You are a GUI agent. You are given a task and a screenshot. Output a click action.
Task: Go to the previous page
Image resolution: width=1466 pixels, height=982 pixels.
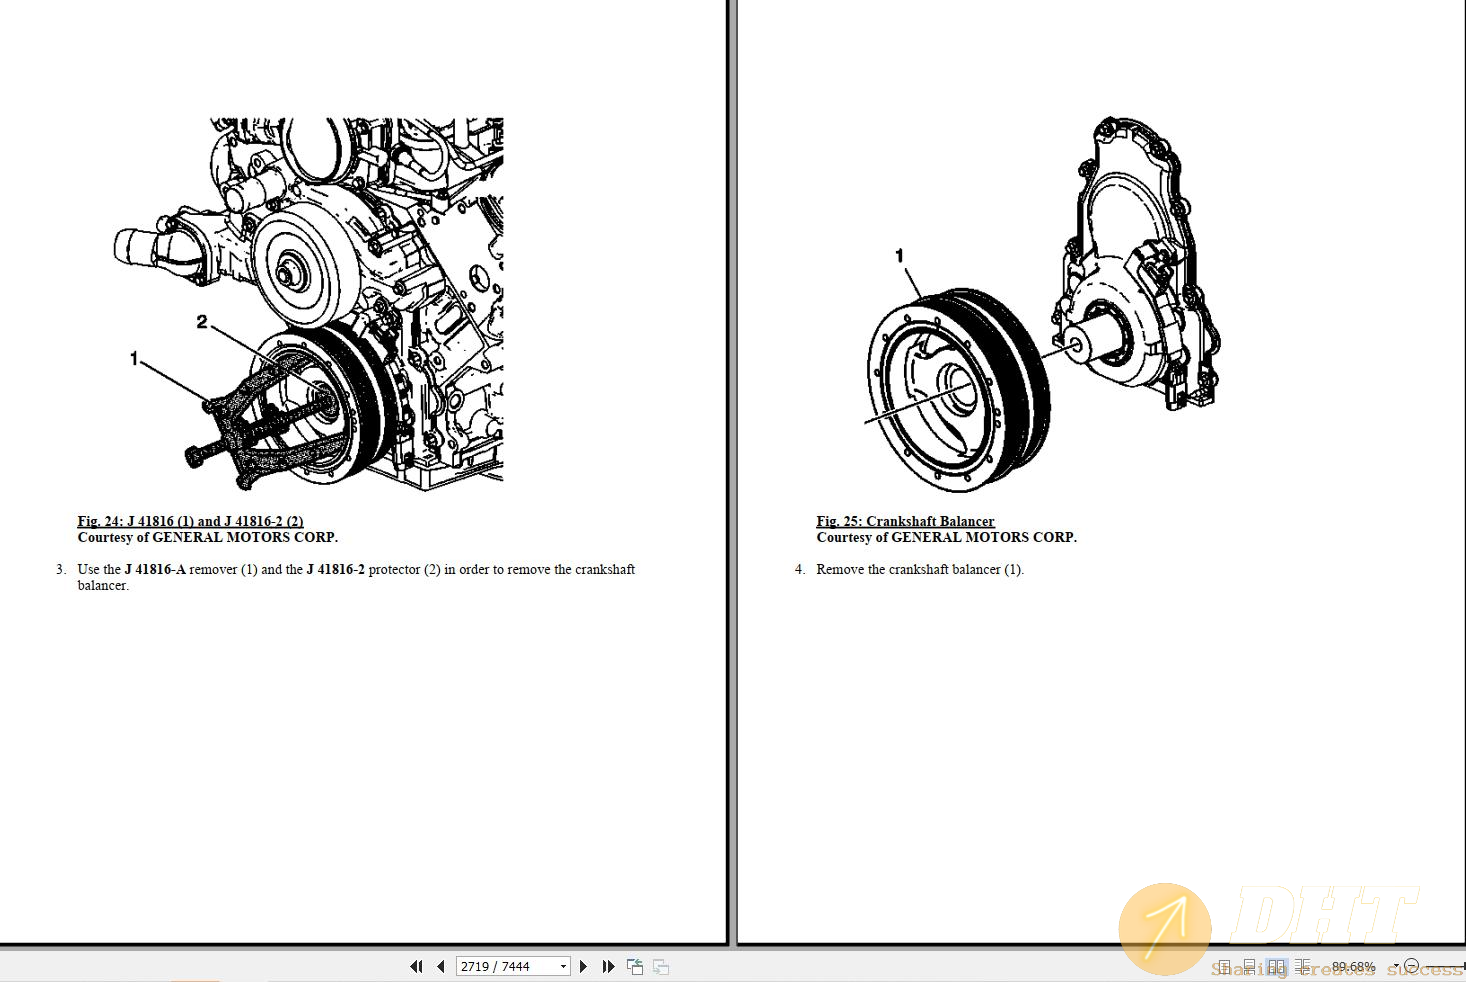tap(441, 966)
